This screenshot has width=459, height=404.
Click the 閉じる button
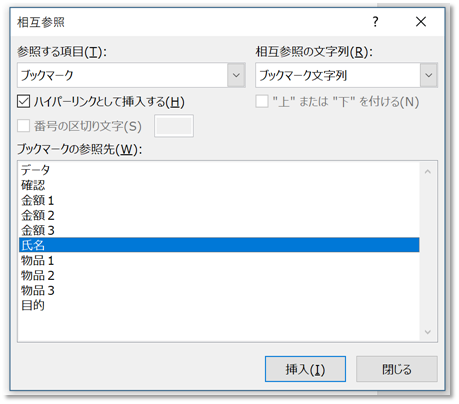(x=397, y=369)
